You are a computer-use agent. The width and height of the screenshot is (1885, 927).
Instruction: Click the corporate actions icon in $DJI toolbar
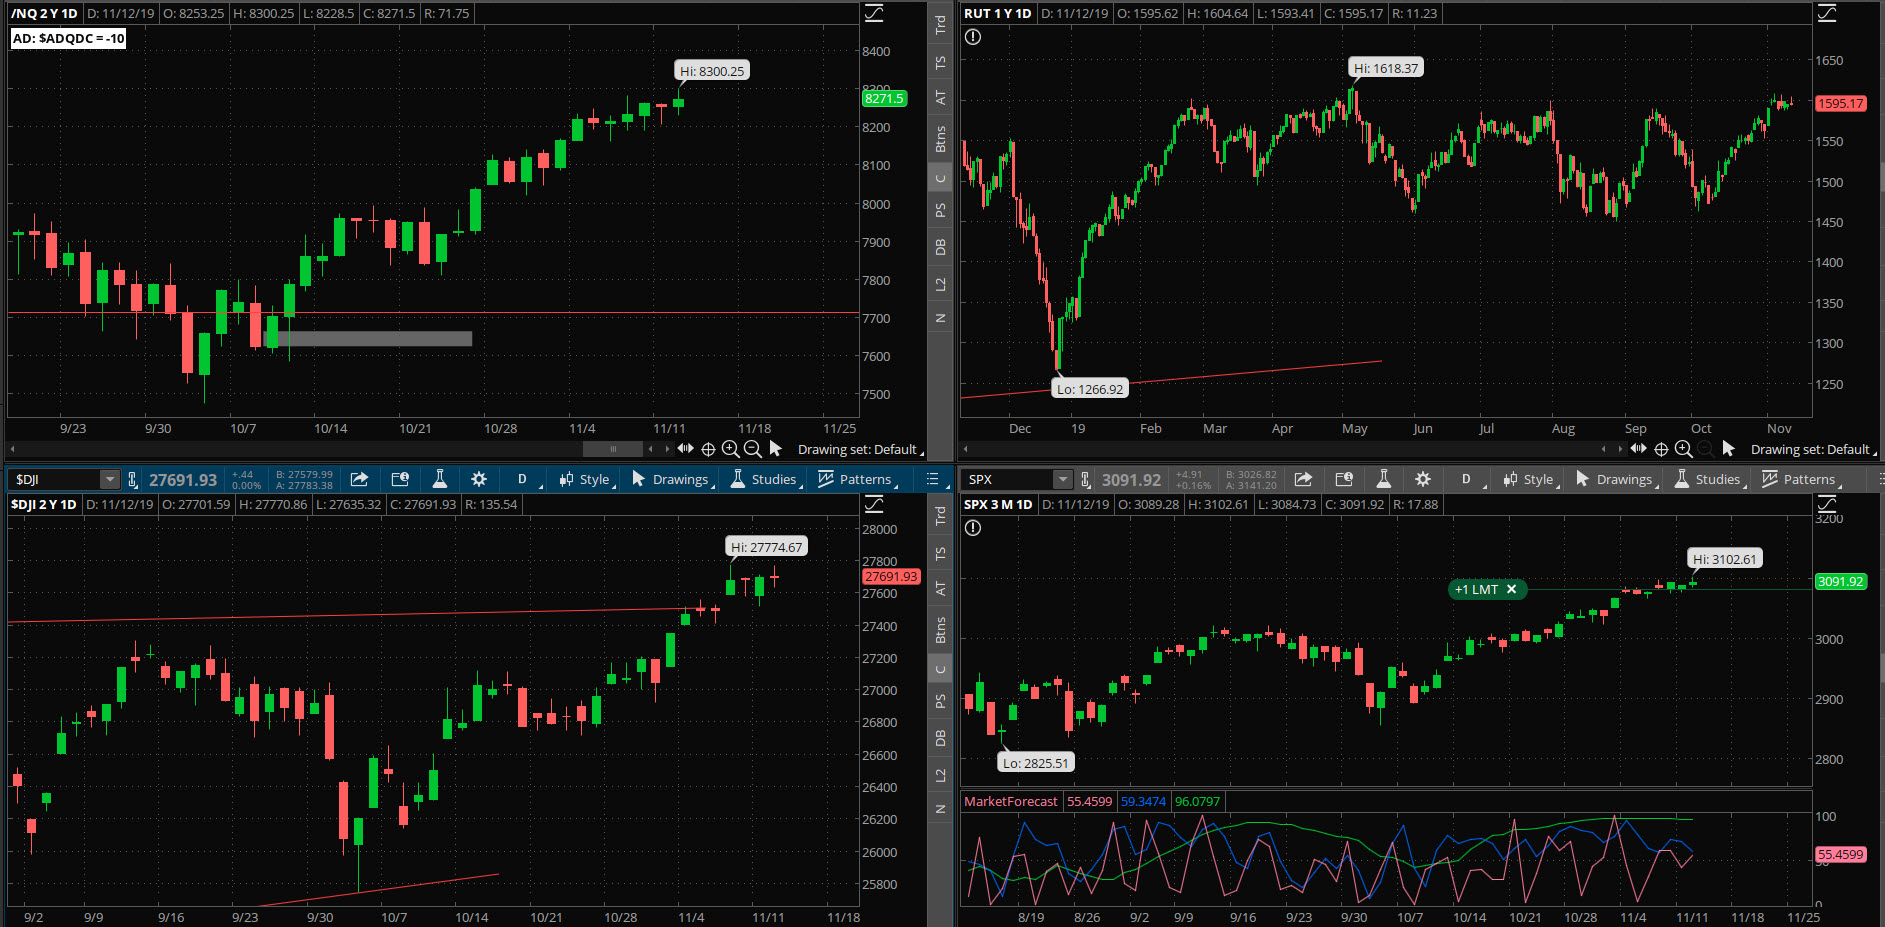(400, 479)
